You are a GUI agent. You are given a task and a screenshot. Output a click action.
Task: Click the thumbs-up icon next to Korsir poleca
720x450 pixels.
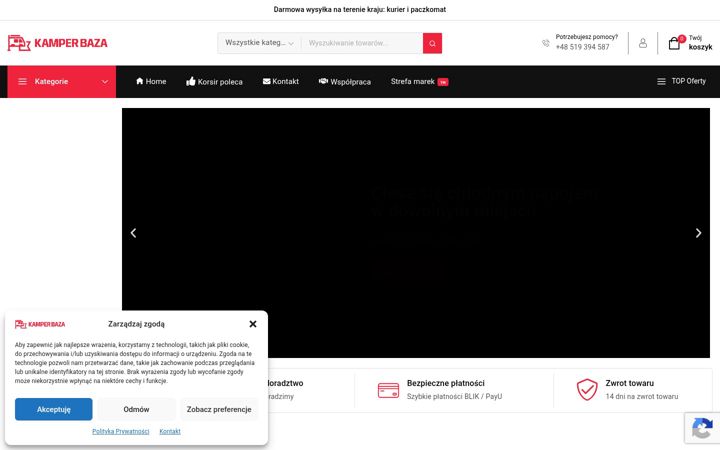pyautogui.click(x=191, y=81)
